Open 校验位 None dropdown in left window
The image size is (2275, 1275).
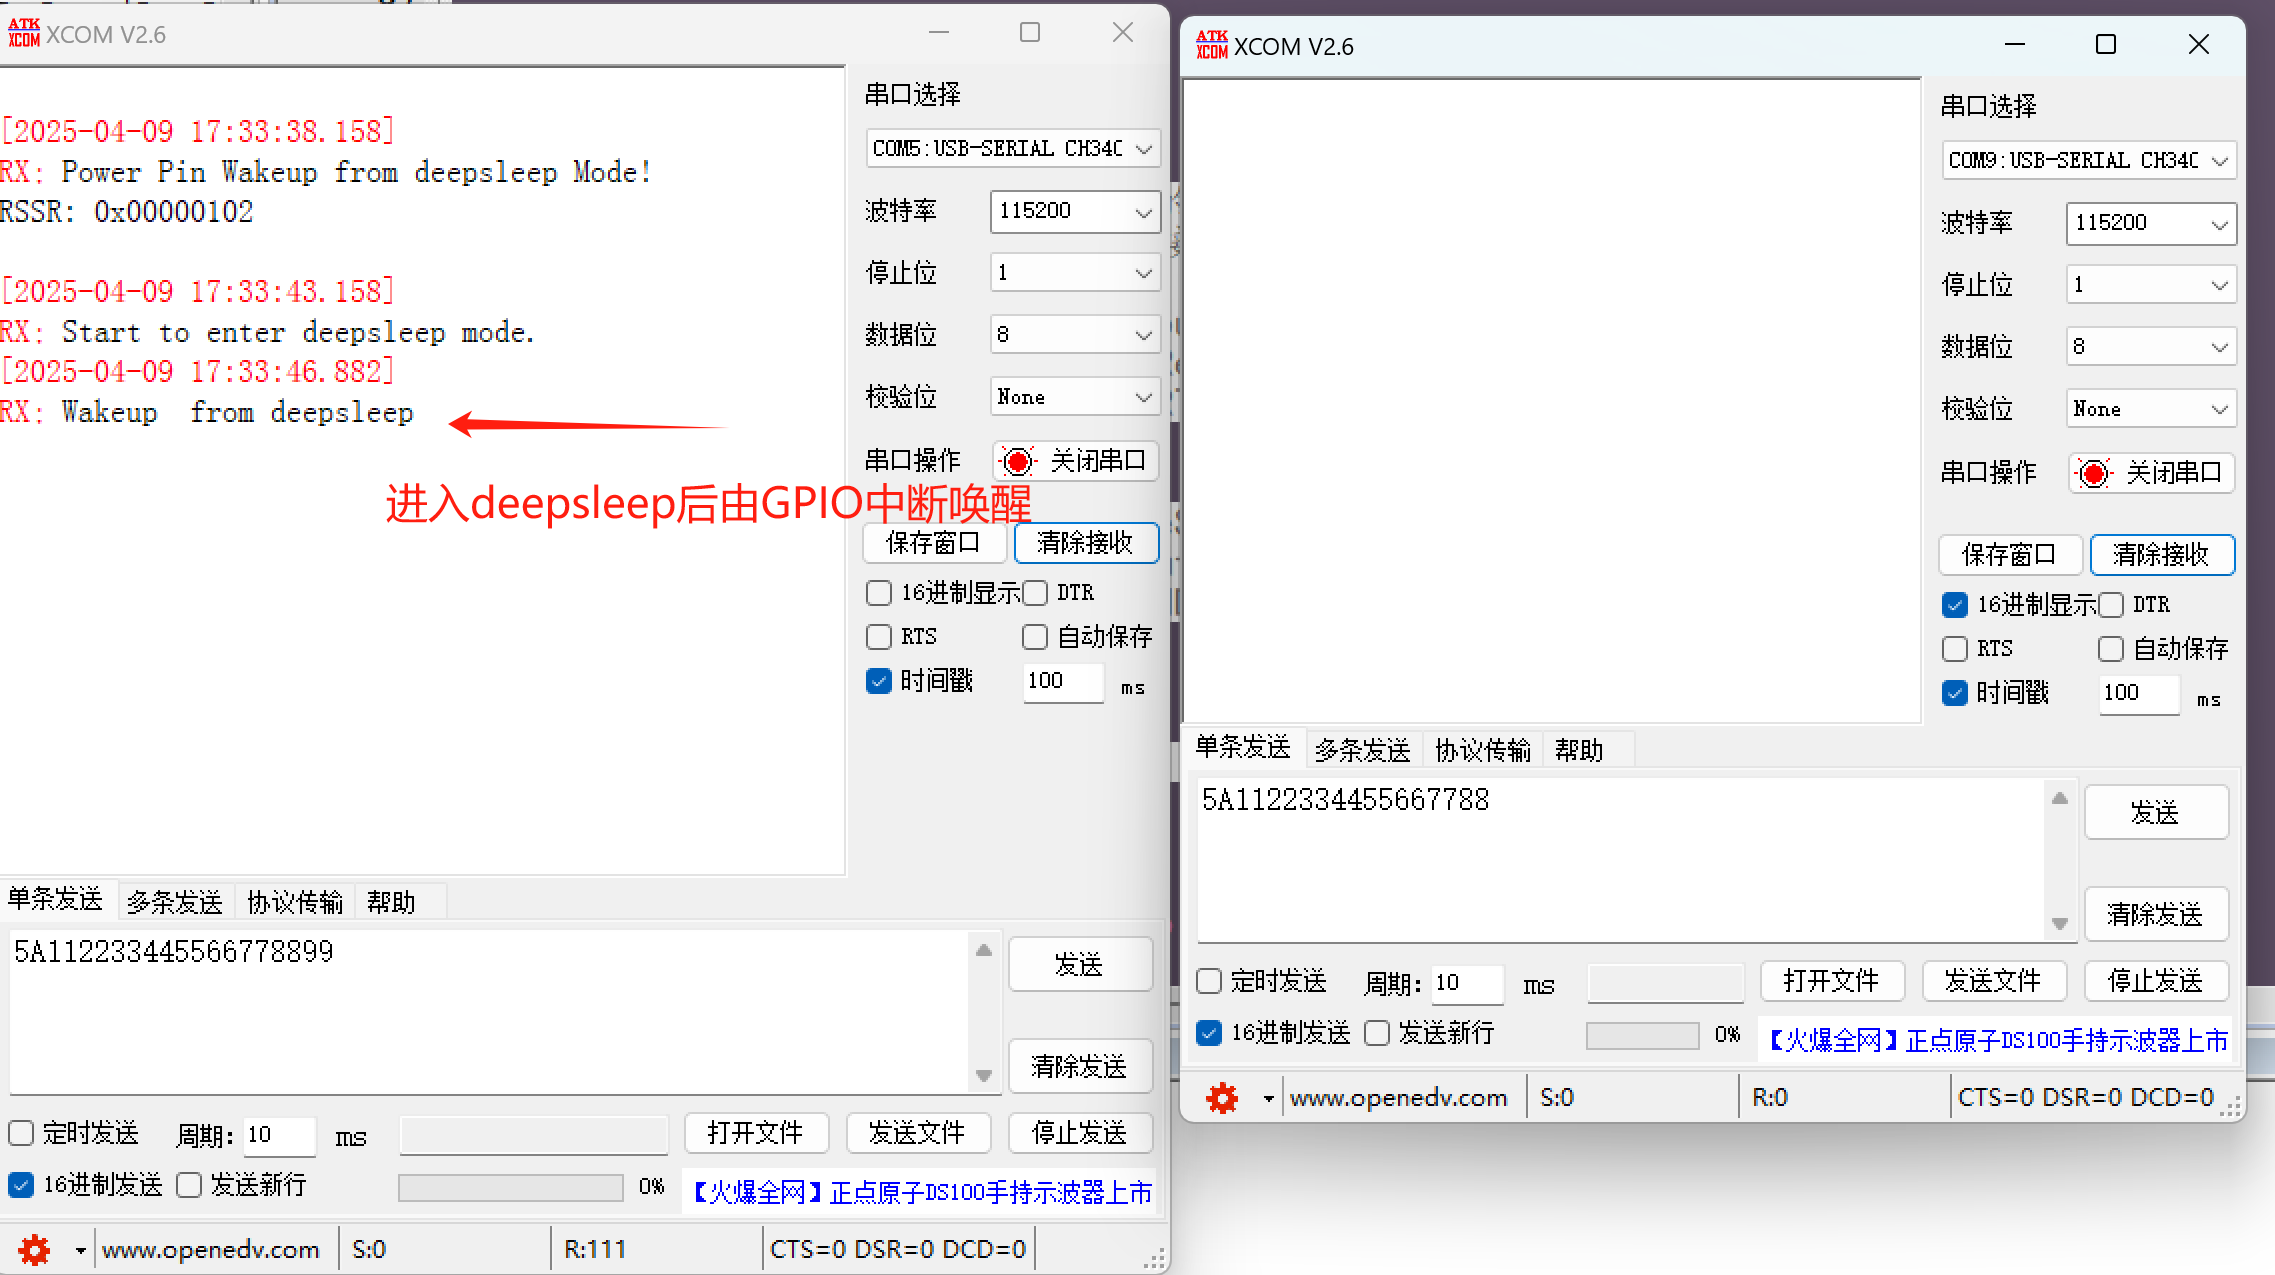point(1075,397)
